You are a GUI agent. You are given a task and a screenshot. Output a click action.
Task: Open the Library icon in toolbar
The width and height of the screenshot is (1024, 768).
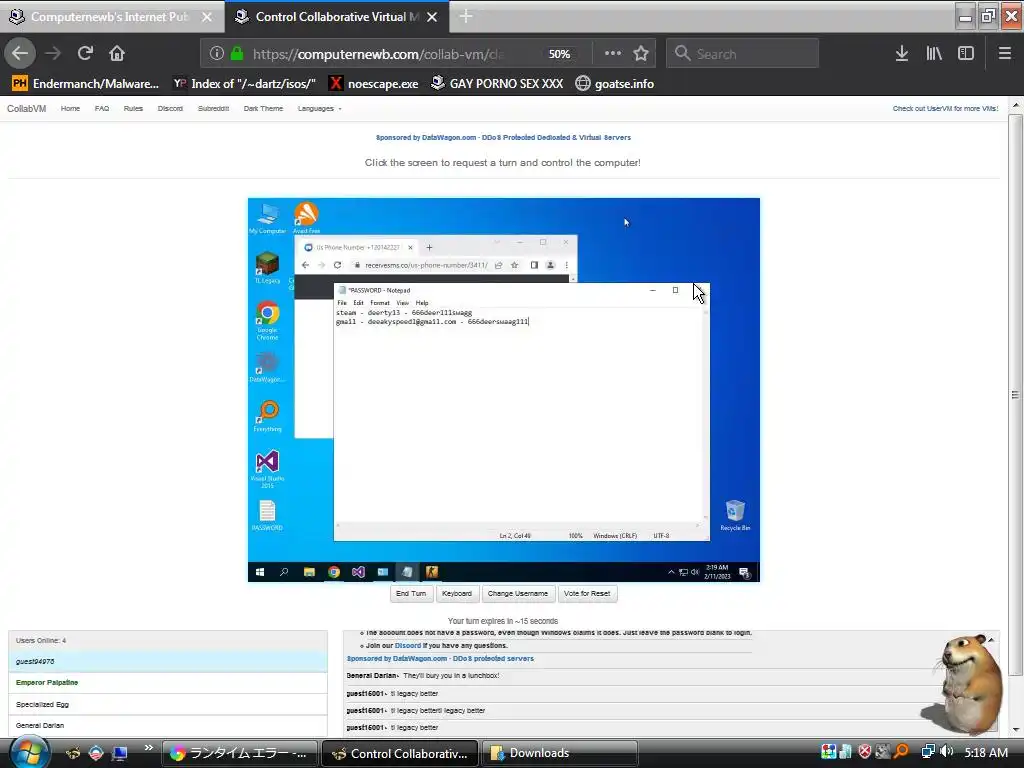934,54
